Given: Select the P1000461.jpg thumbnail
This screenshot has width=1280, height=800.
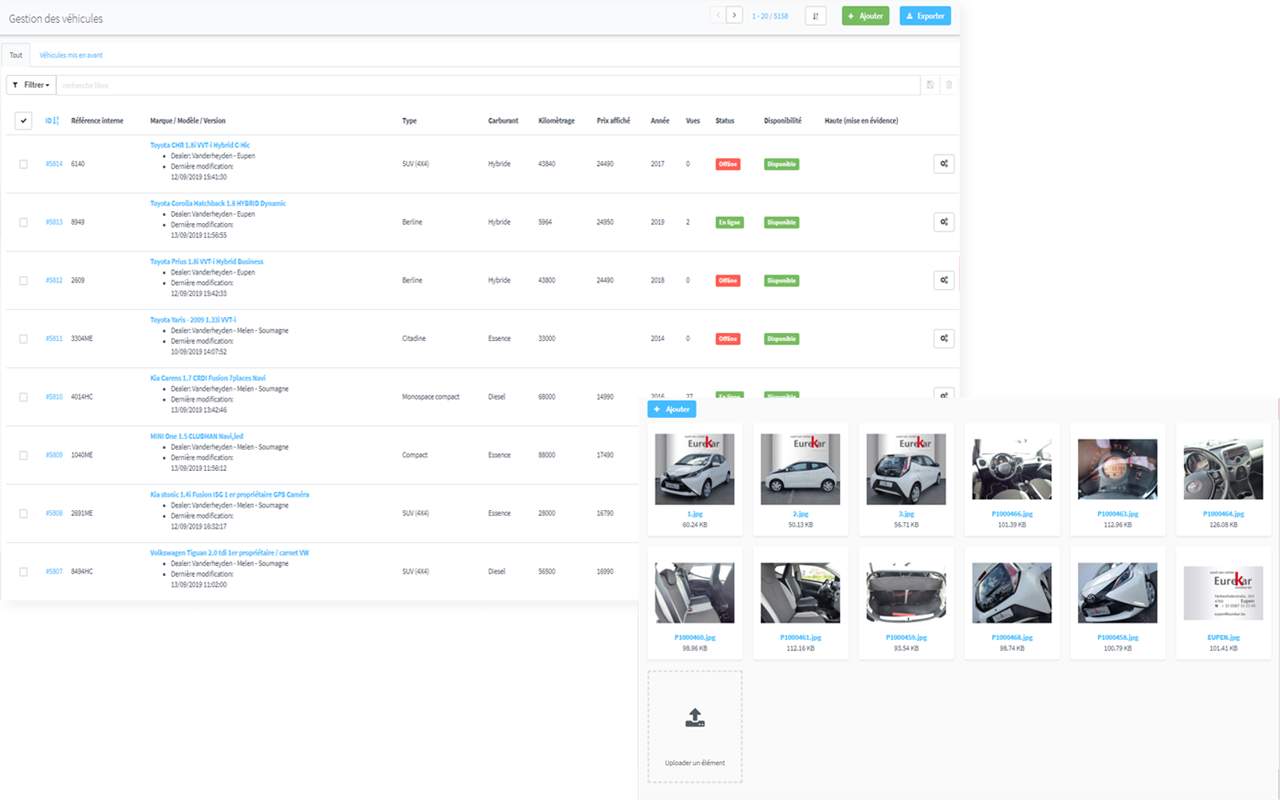Looking at the screenshot, I should click(x=800, y=593).
